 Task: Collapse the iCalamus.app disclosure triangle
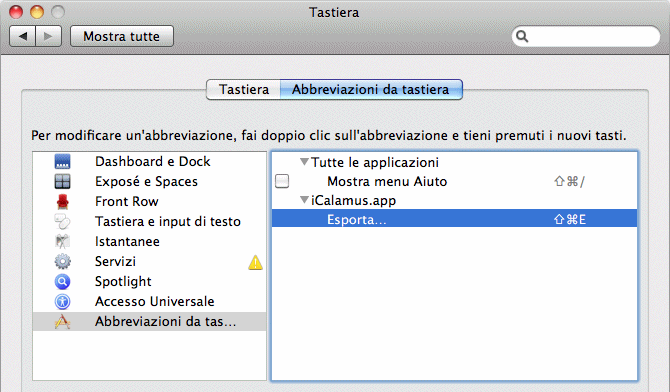(x=304, y=200)
